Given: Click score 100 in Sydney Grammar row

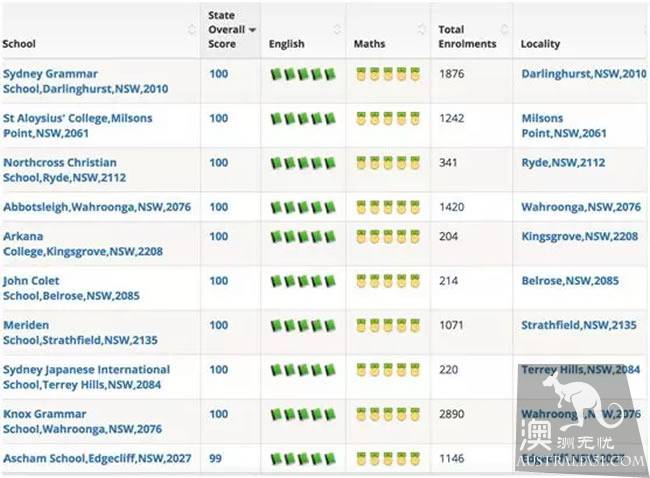Looking at the screenshot, I should [x=219, y=74].
